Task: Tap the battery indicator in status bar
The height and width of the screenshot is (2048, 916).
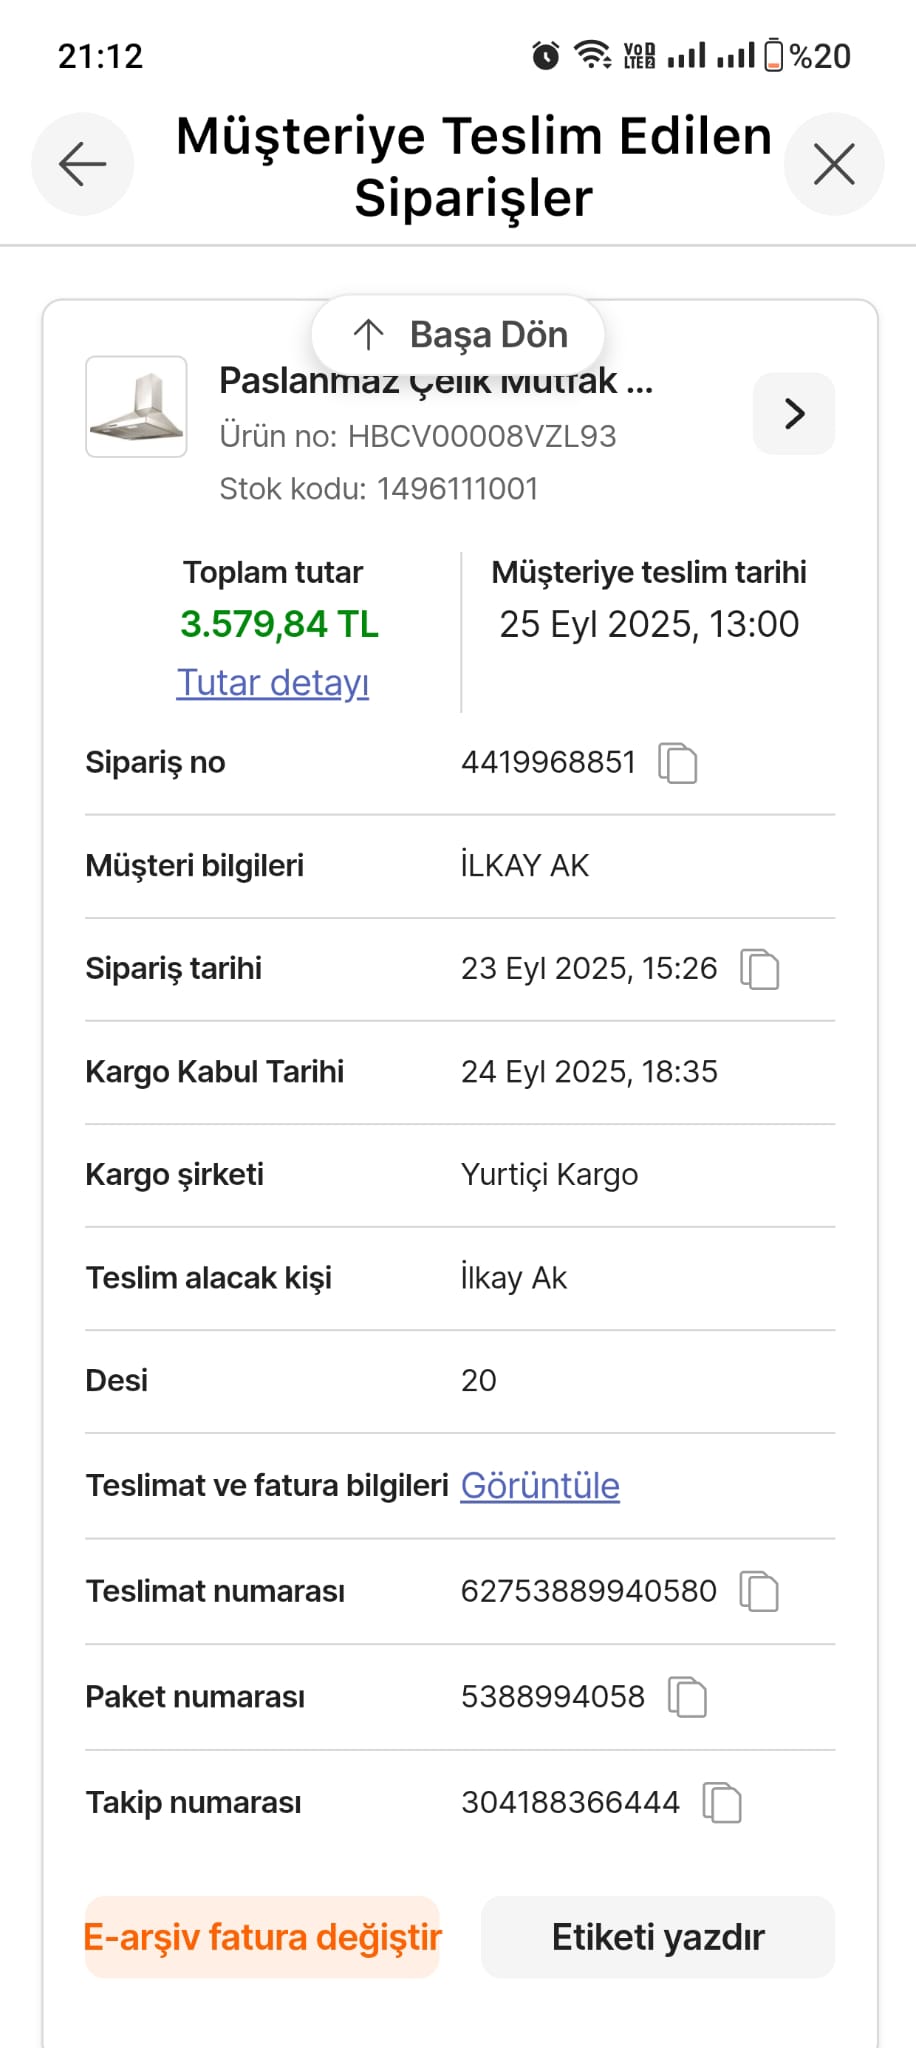Action: [x=774, y=55]
